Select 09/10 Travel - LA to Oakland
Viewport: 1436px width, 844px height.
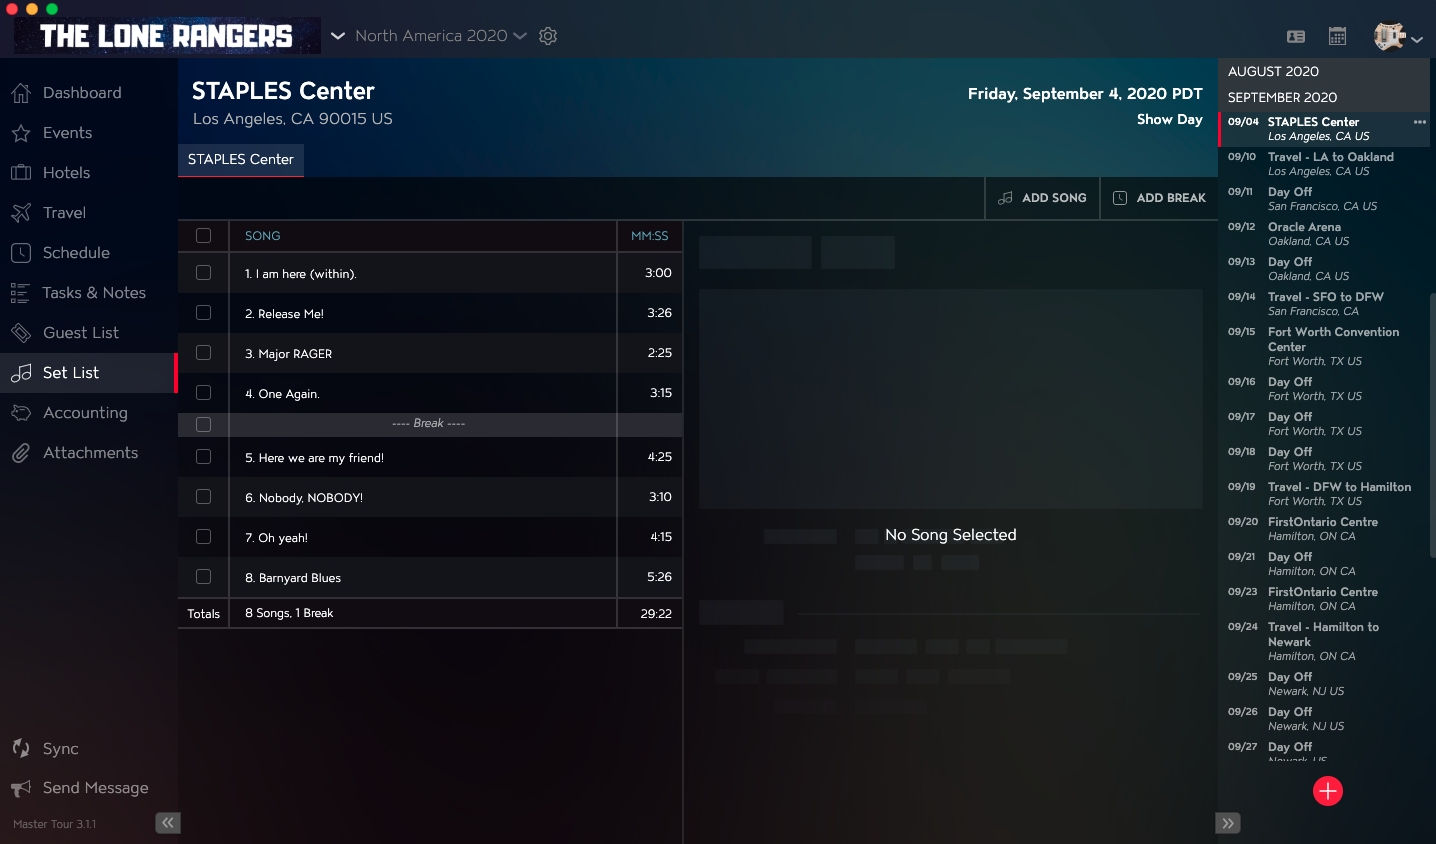point(1324,164)
